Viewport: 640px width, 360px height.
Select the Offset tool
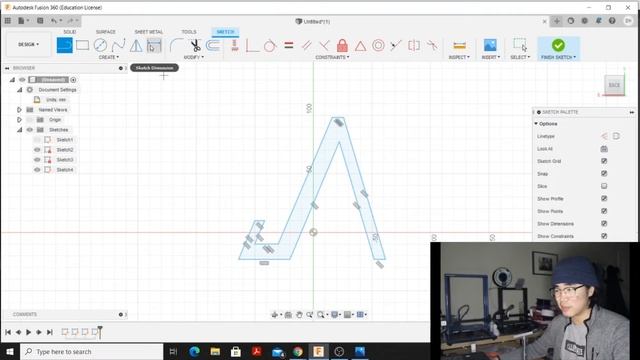pyautogui.click(x=213, y=45)
